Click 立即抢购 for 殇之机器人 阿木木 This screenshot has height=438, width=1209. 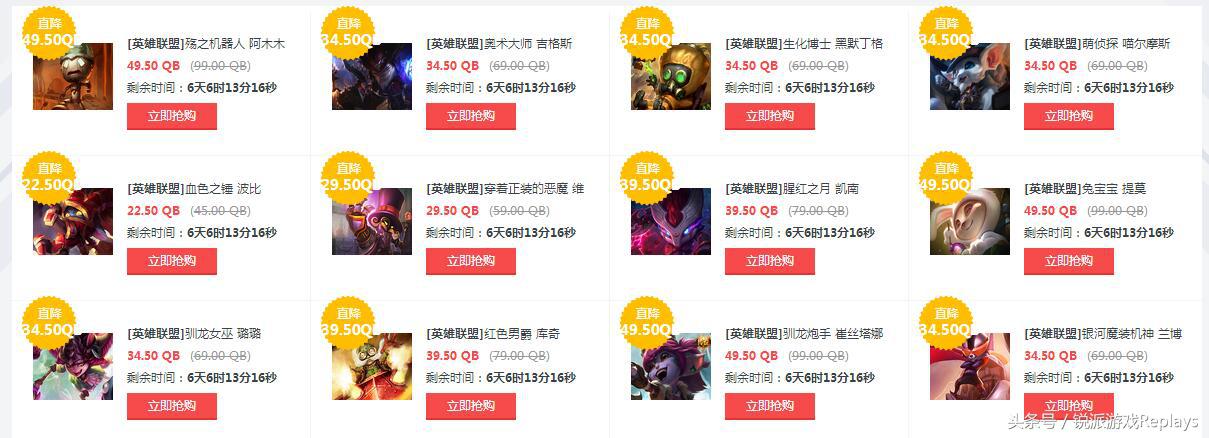[x=172, y=116]
